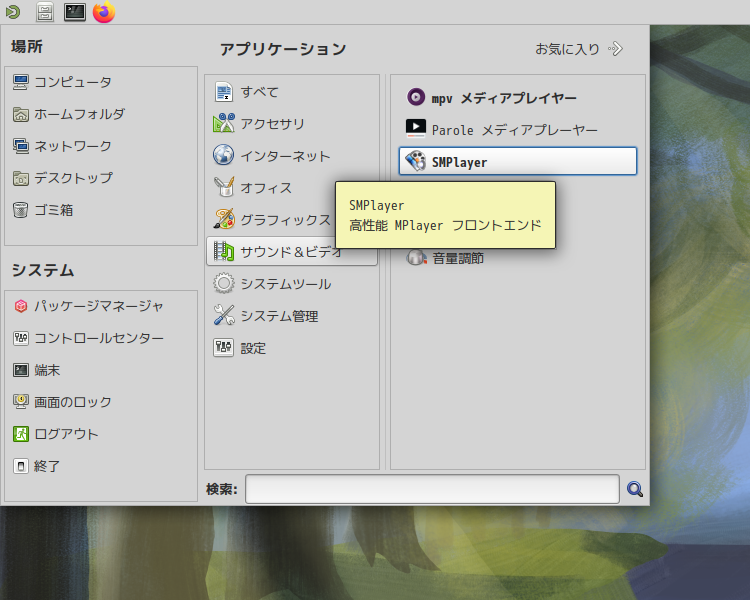Viewport: 750px width, 600px height.
Task: Open ホームフォルダ label
Action: pos(80,114)
